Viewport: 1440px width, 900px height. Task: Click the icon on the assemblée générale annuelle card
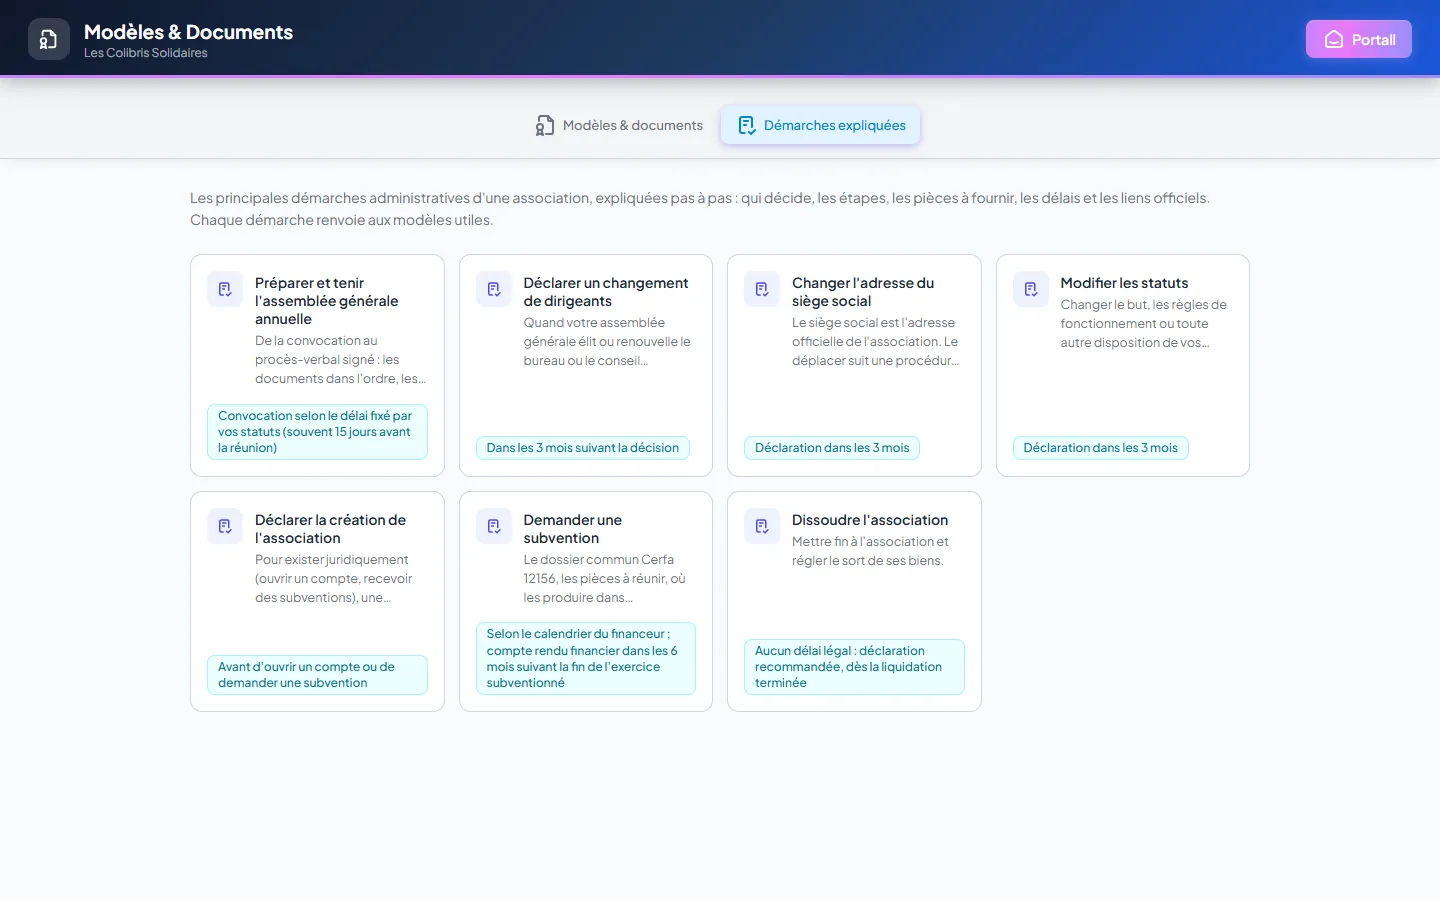point(225,289)
